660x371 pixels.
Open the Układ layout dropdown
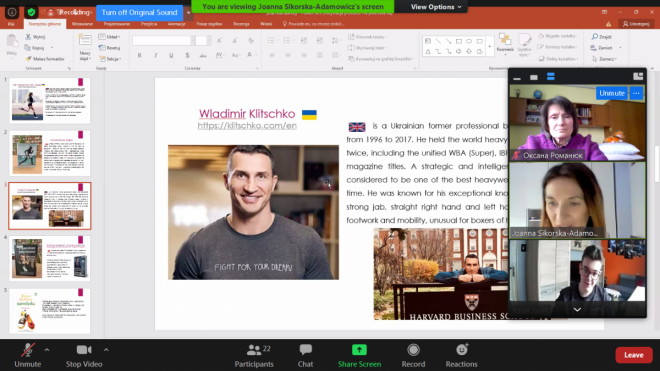(x=109, y=37)
